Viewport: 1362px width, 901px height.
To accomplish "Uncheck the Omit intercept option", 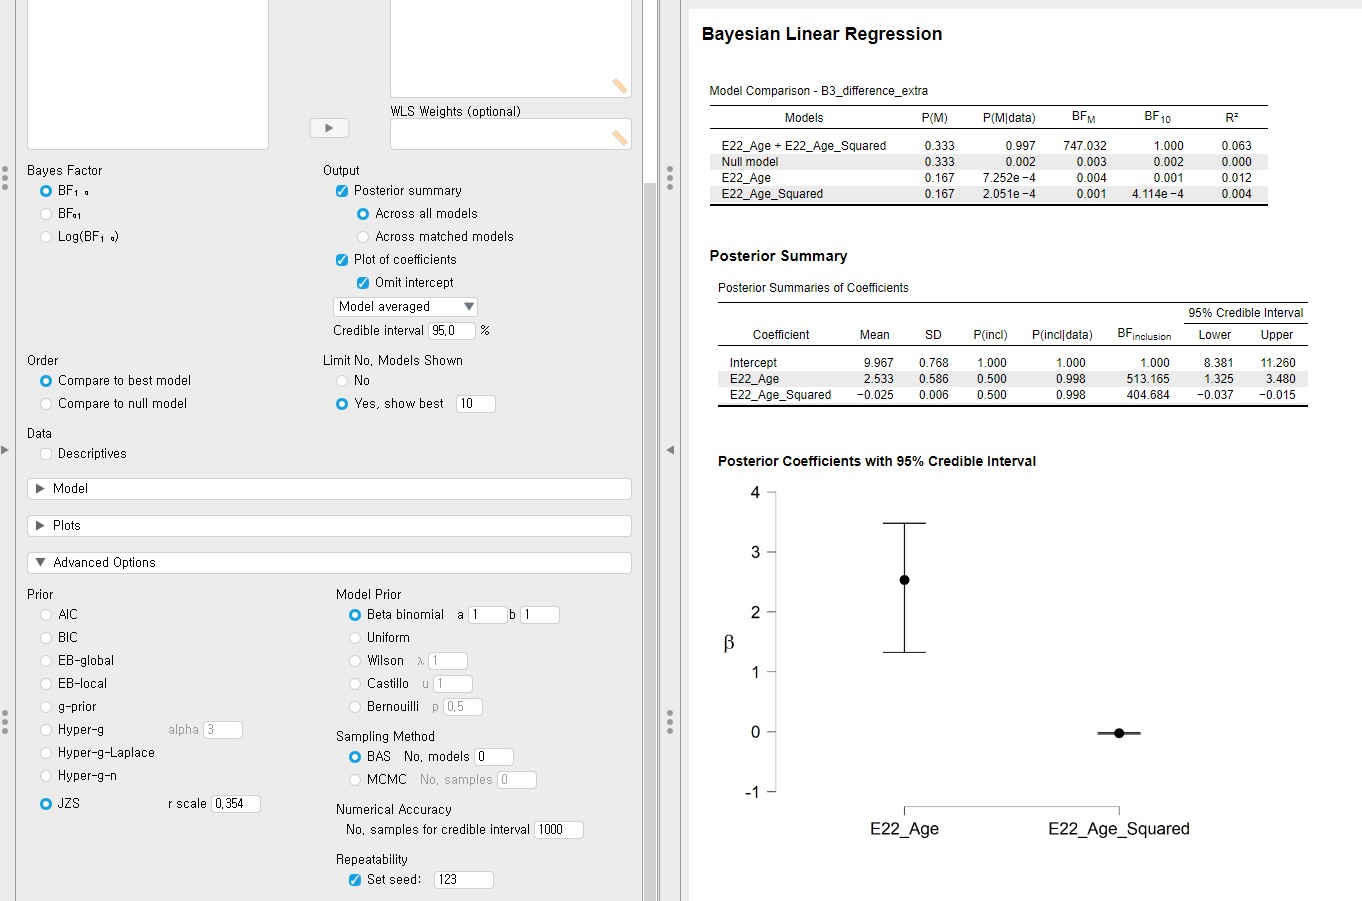I will click(363, 283).
